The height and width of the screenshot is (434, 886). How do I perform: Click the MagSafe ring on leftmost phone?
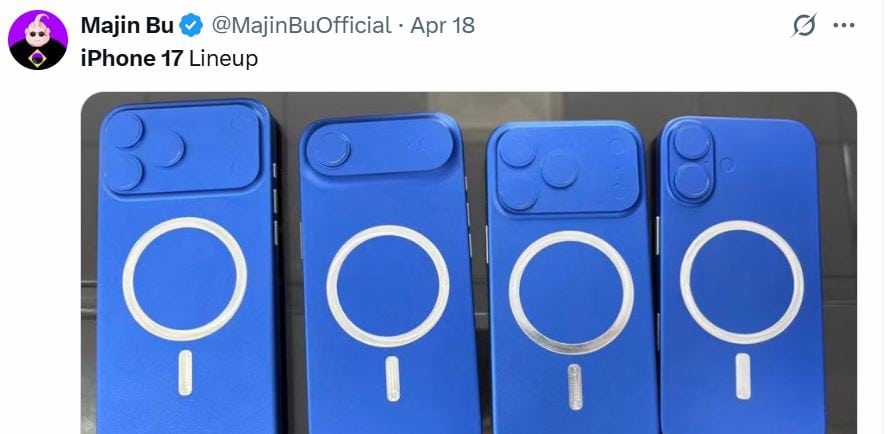click(x=184, y=279)
